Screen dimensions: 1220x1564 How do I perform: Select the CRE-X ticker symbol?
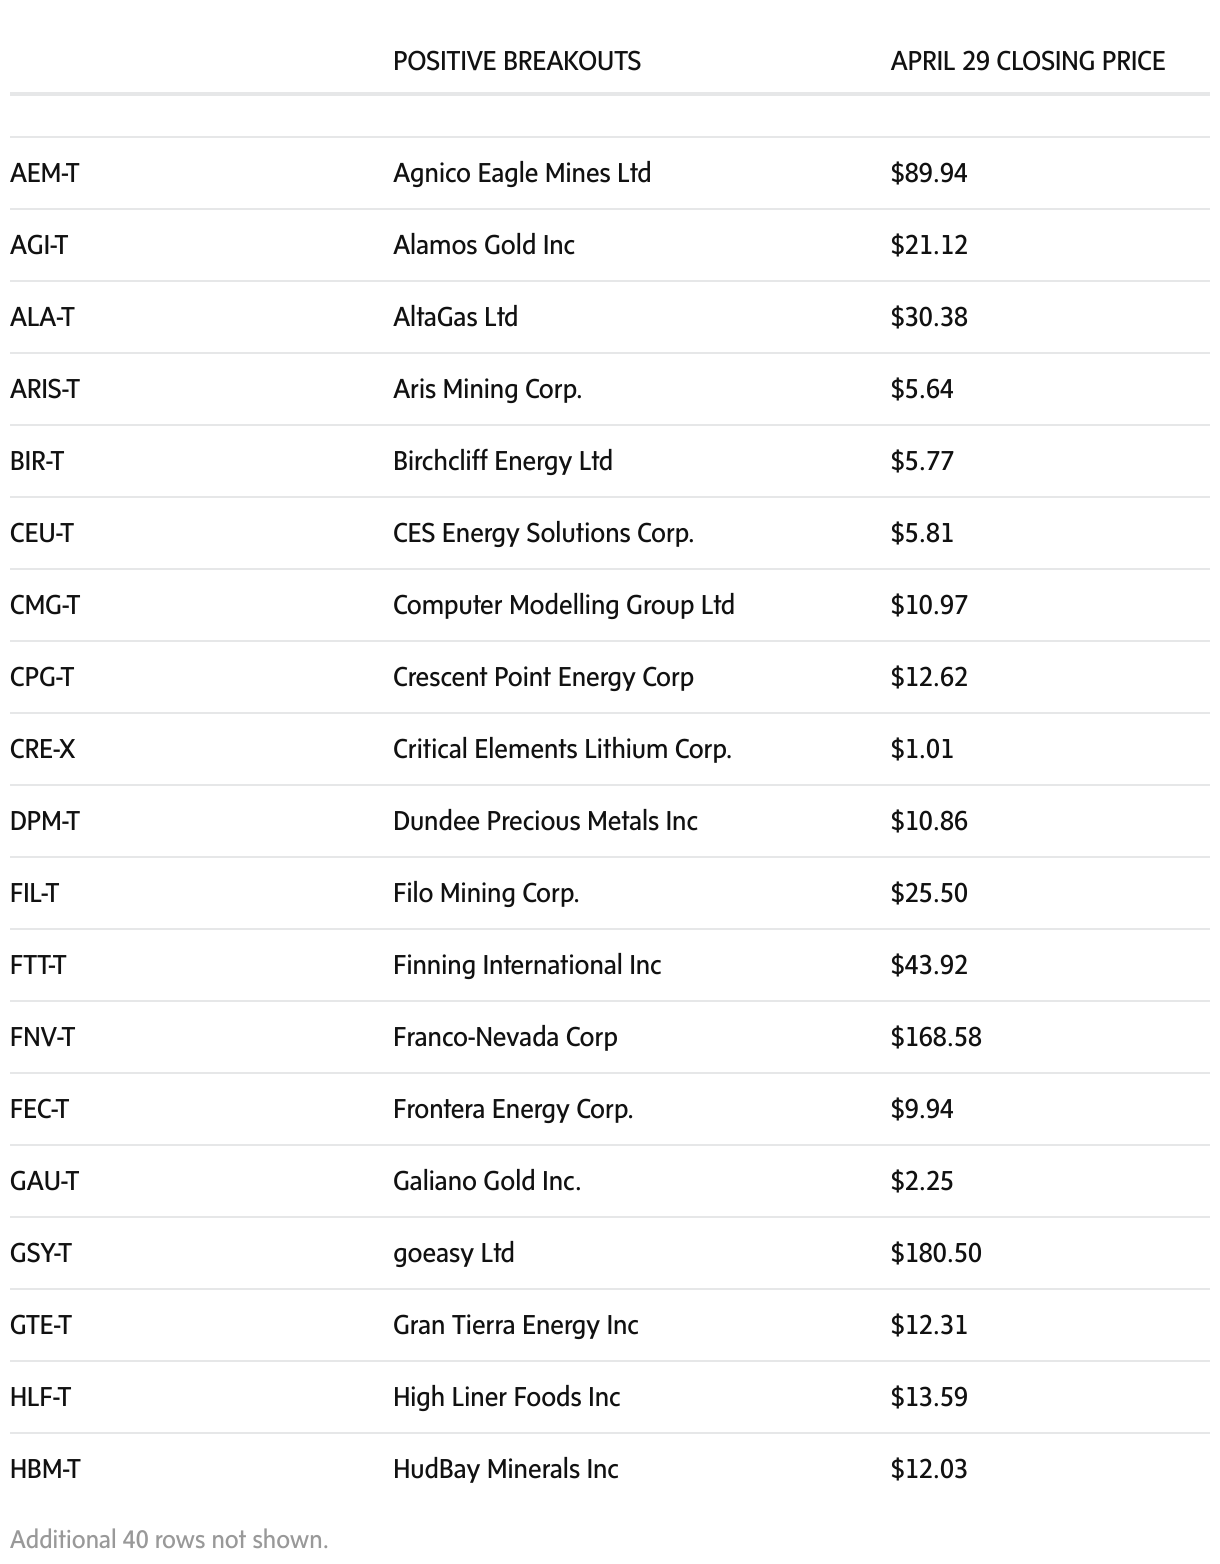[42, 749]
